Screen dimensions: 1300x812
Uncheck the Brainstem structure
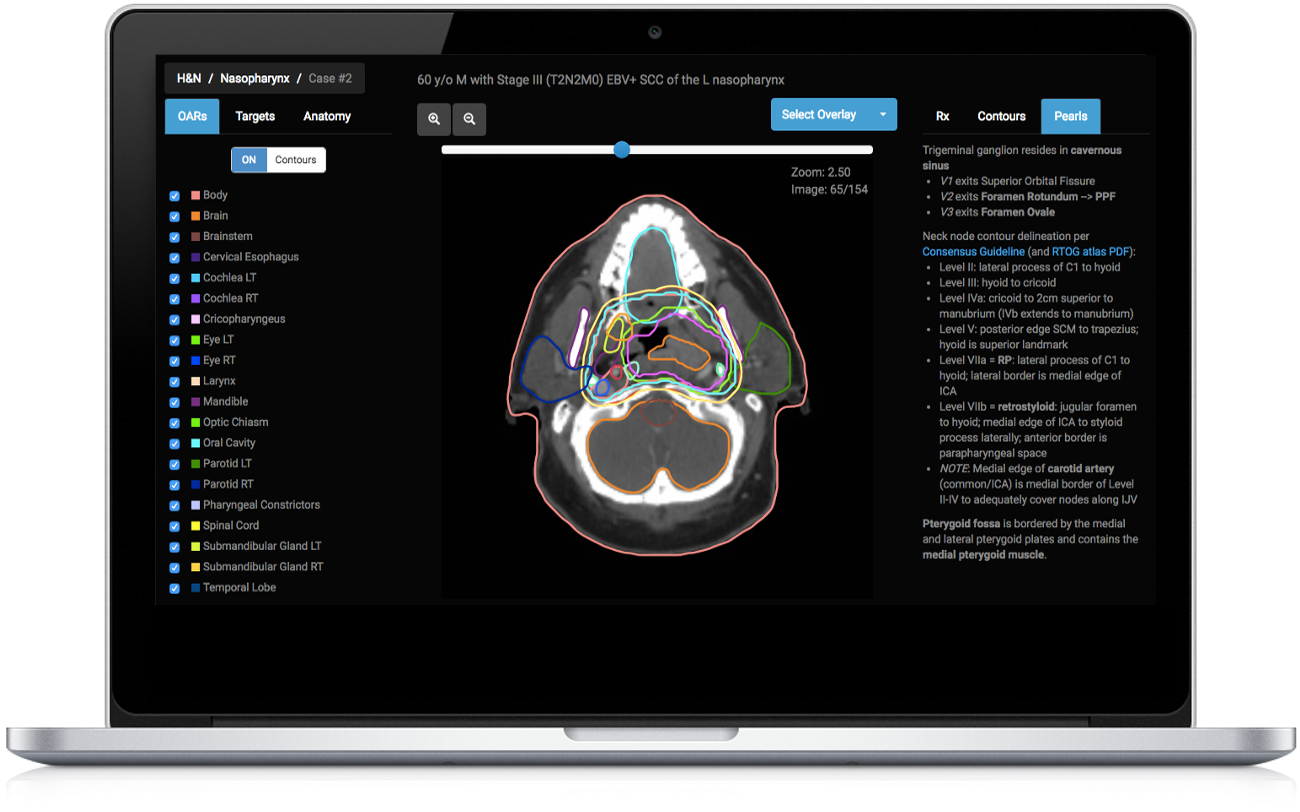[174, 236]
